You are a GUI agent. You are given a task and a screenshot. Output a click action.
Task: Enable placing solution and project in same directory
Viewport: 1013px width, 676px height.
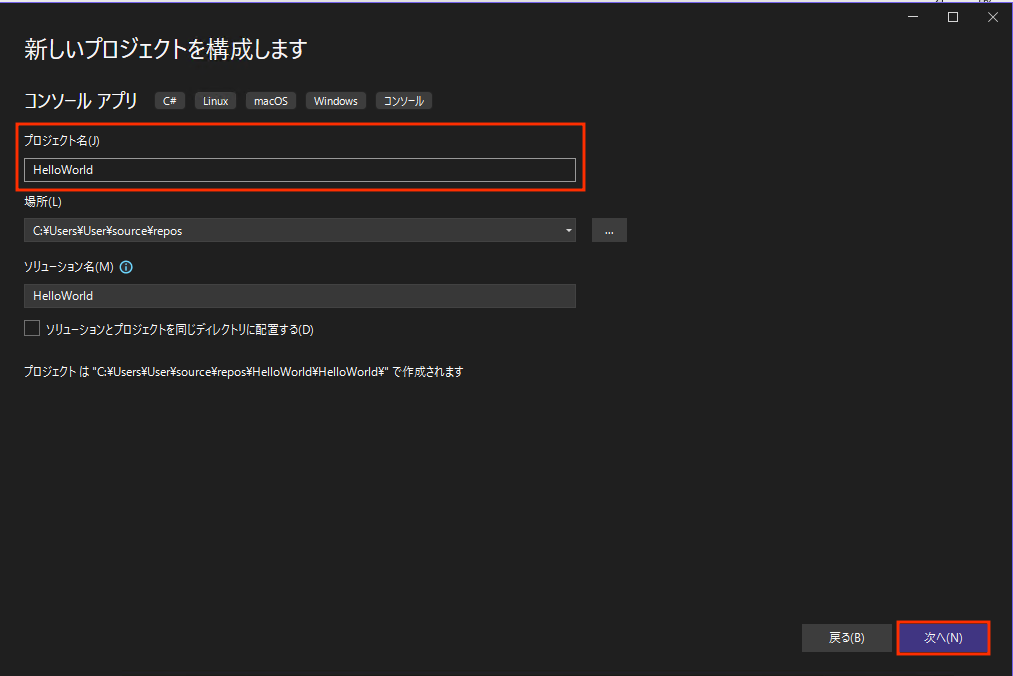pos(32,329)
